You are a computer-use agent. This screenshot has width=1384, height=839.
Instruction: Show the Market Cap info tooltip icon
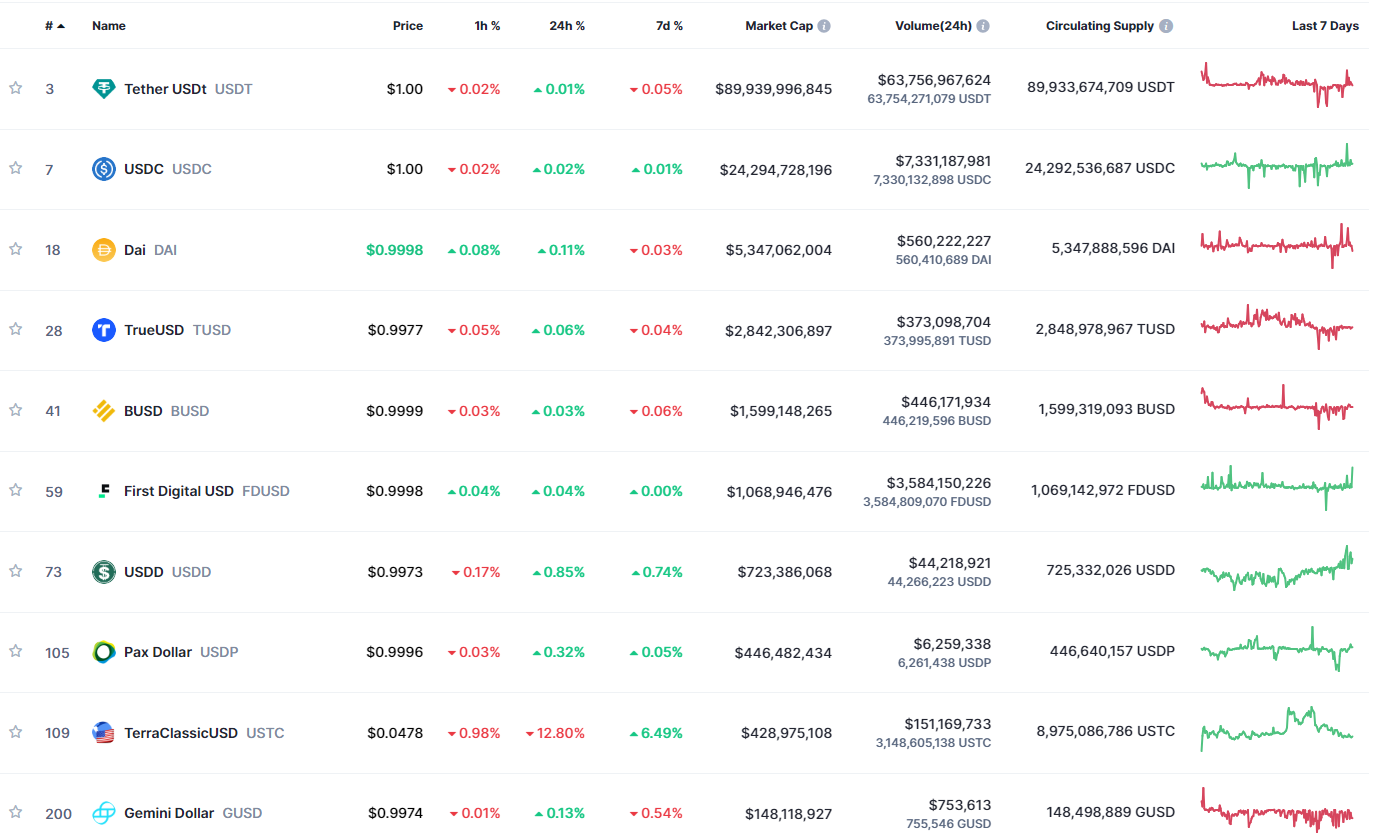824,26
